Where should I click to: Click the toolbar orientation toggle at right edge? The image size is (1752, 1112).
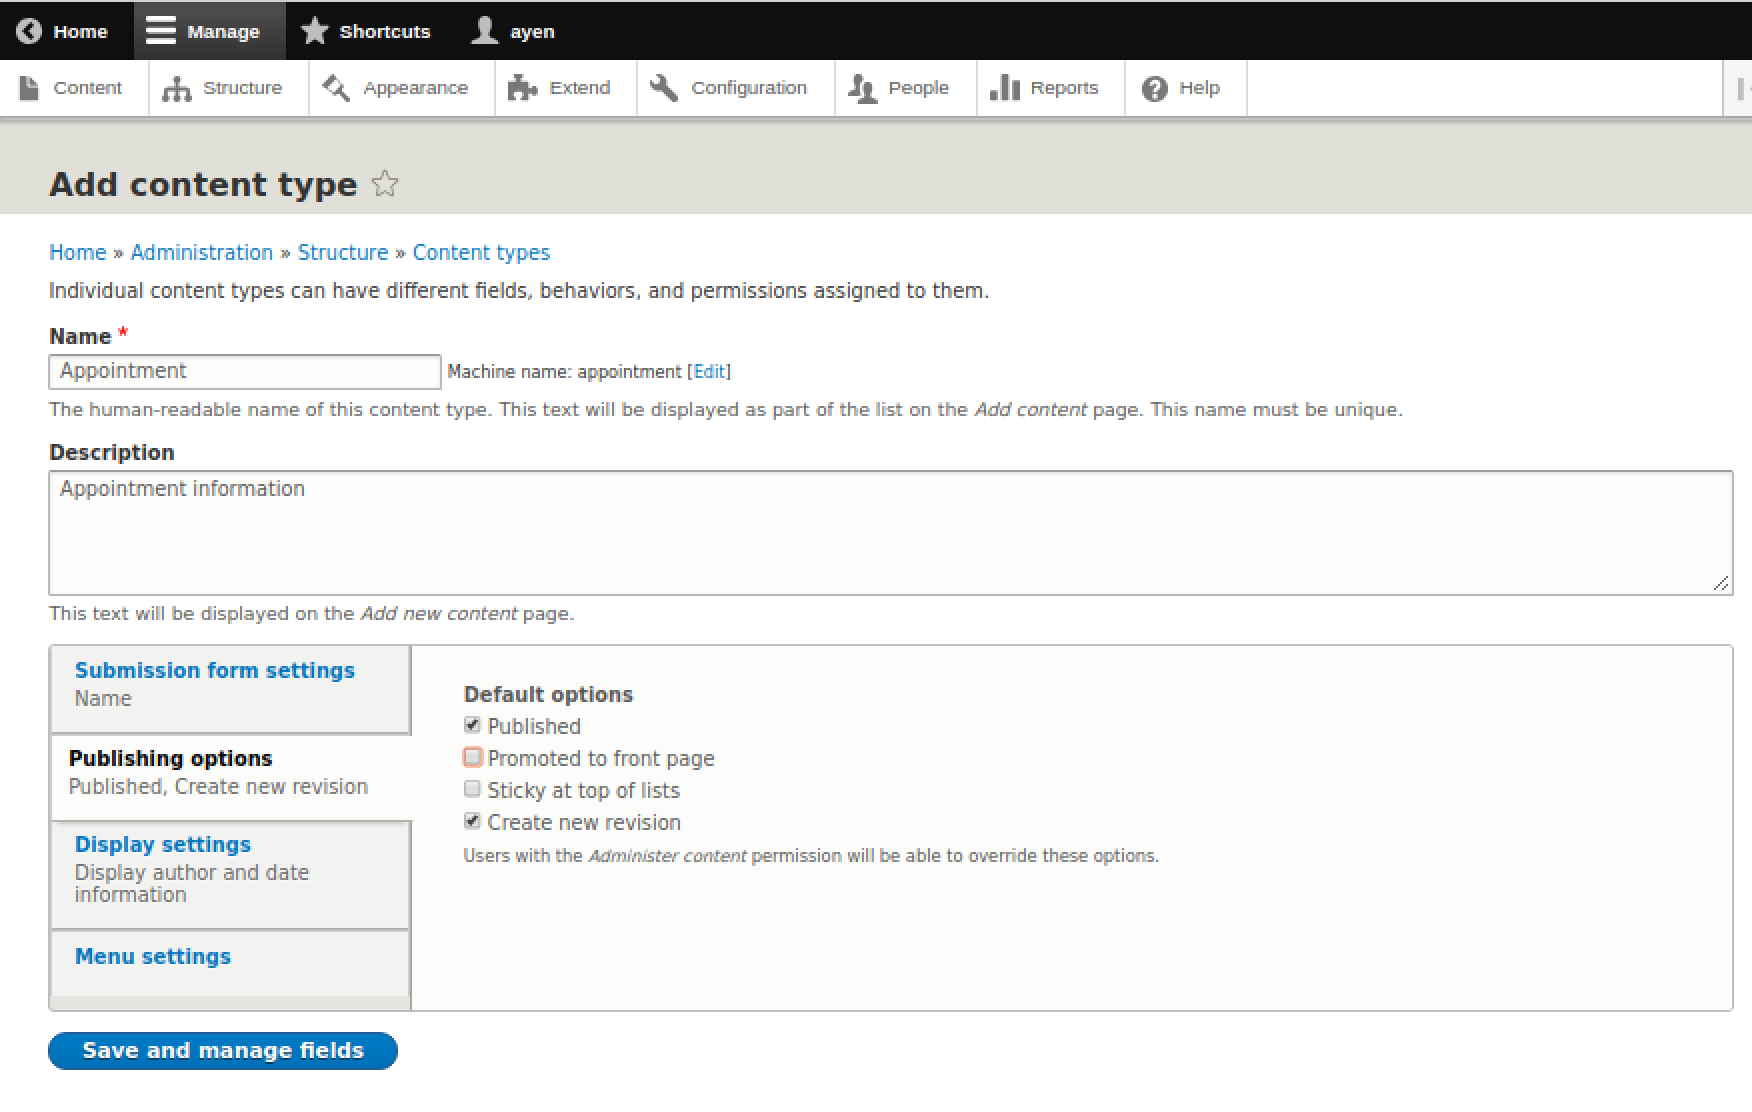tap(1740, 89)
